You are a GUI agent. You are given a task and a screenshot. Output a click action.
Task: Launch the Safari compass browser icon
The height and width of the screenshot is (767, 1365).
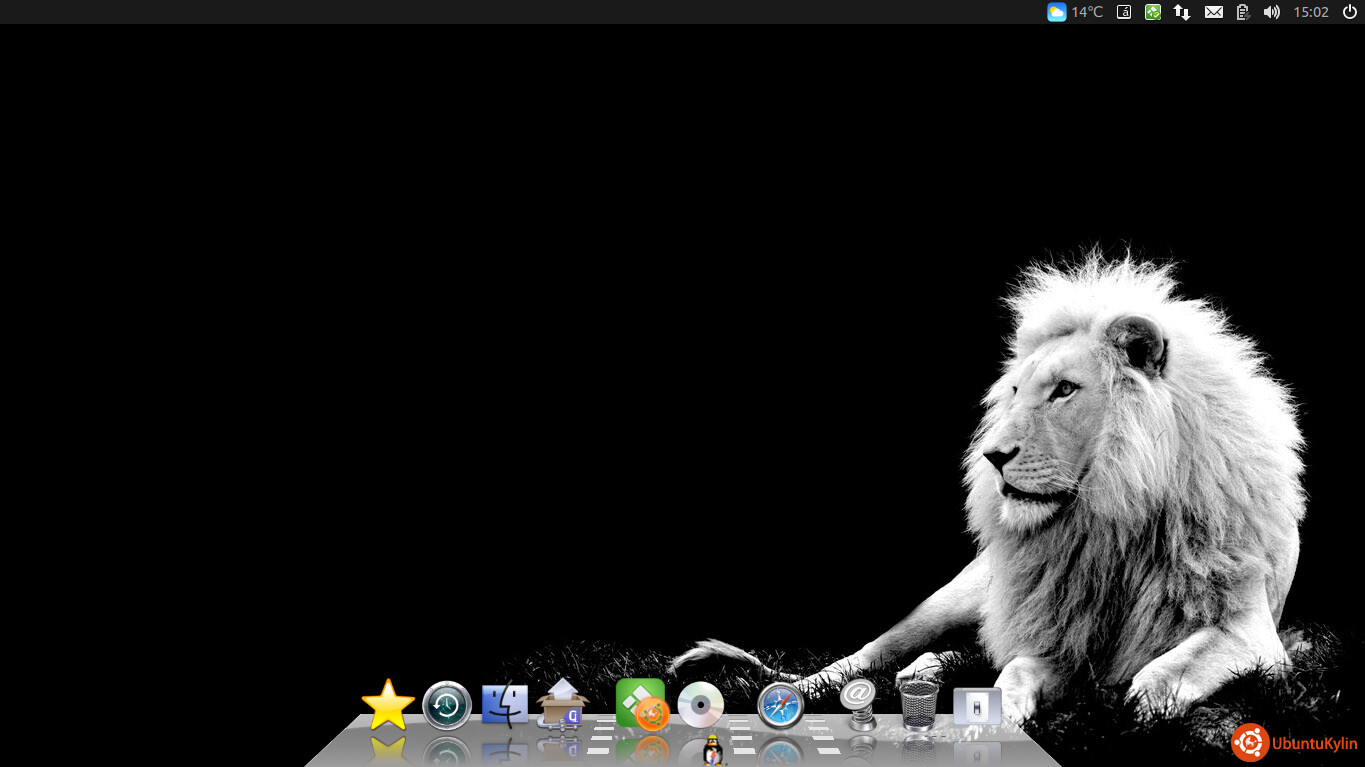(x=780, y=706)
